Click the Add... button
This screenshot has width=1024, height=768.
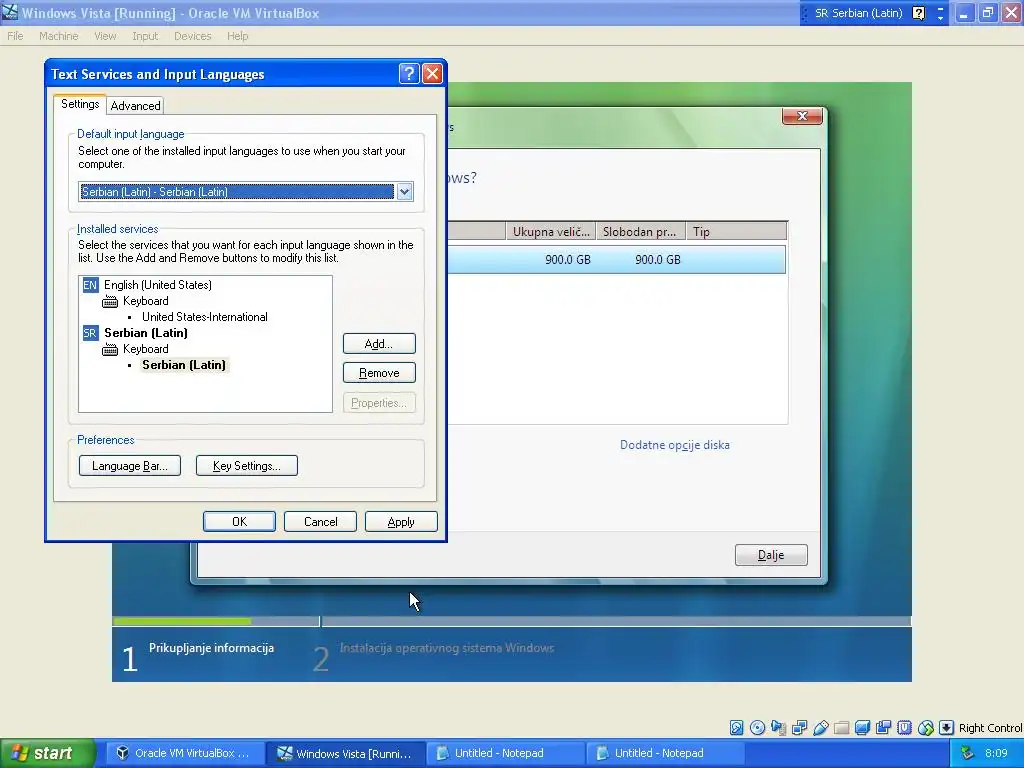click(379, 344)
